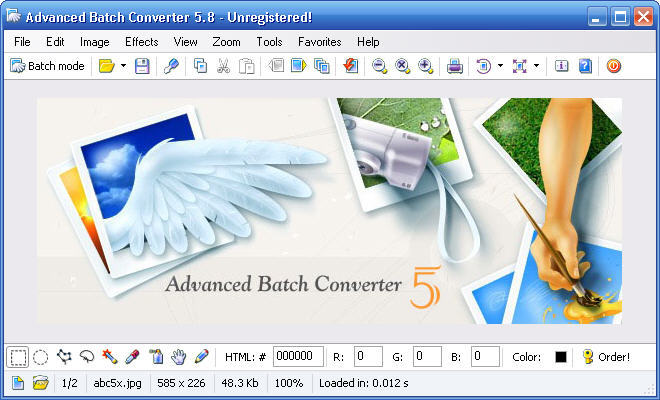Cut selection with the scissors icon
This screenshot has width=660, height=400.
(223, 66)
